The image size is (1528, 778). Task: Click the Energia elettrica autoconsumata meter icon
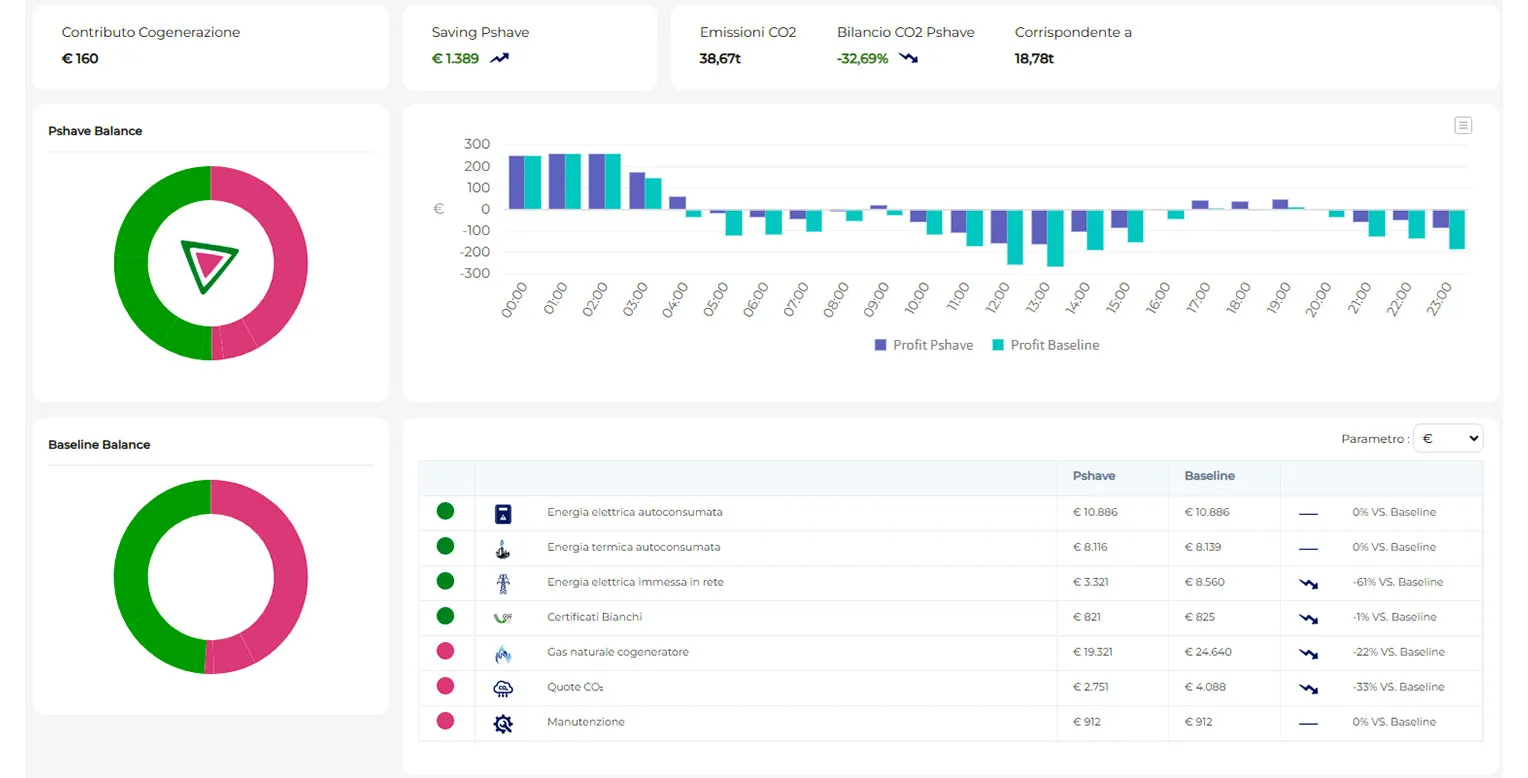click(503, 513)
